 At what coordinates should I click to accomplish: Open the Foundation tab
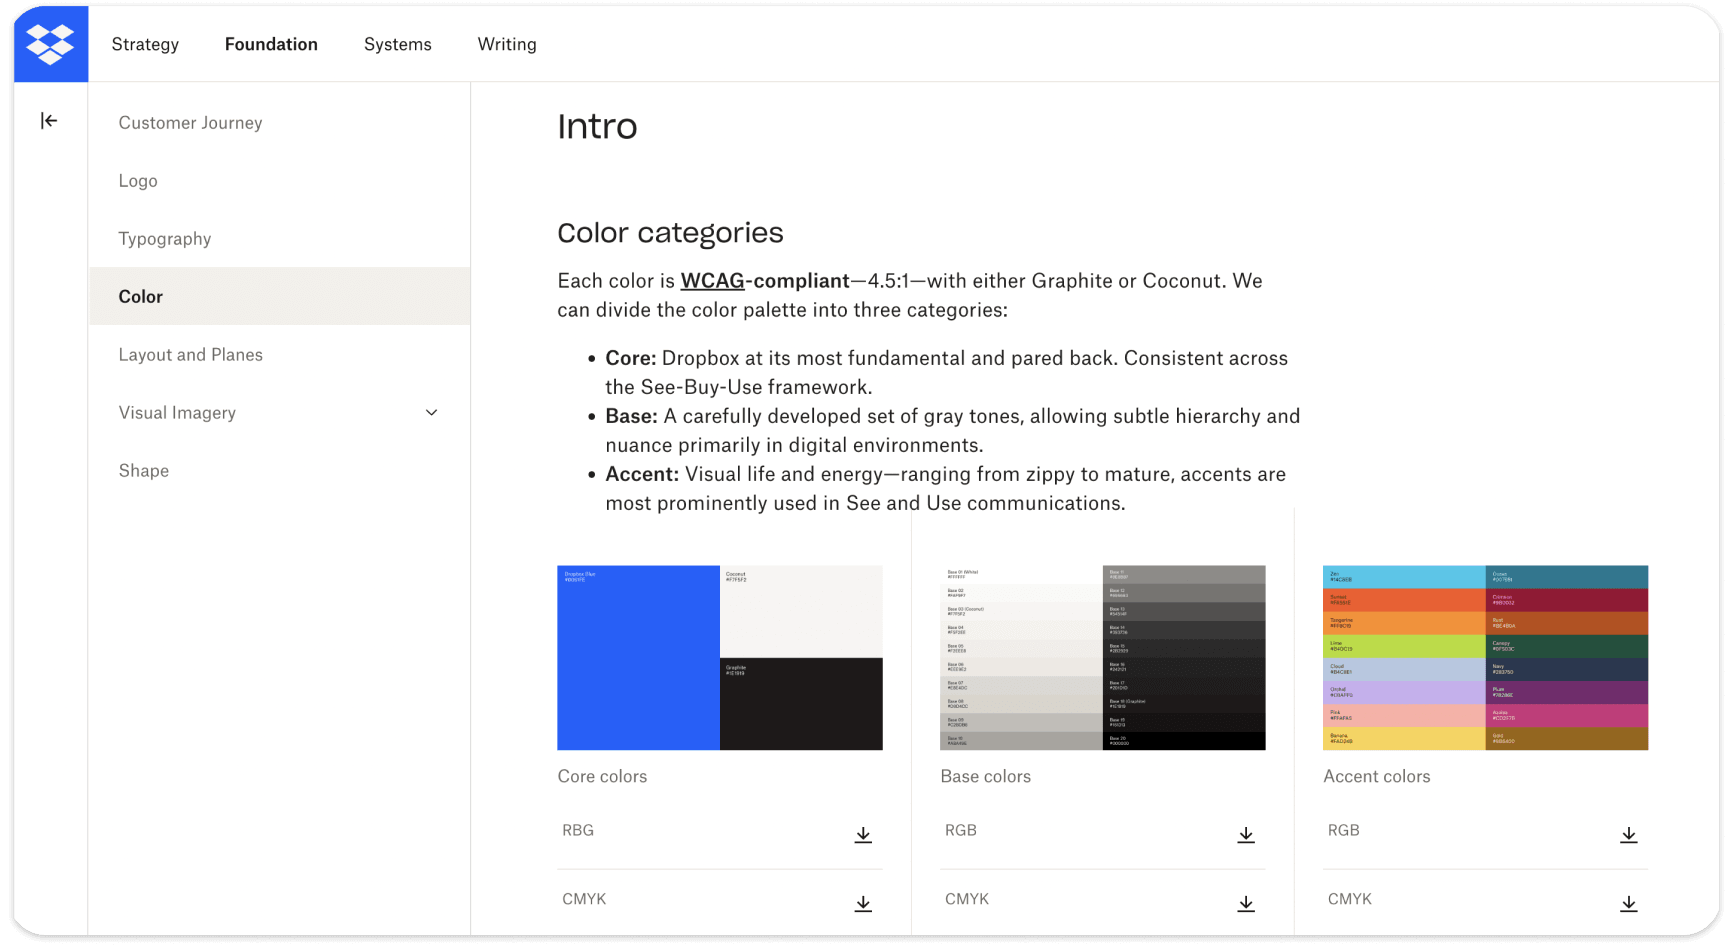tap(271, 44)
